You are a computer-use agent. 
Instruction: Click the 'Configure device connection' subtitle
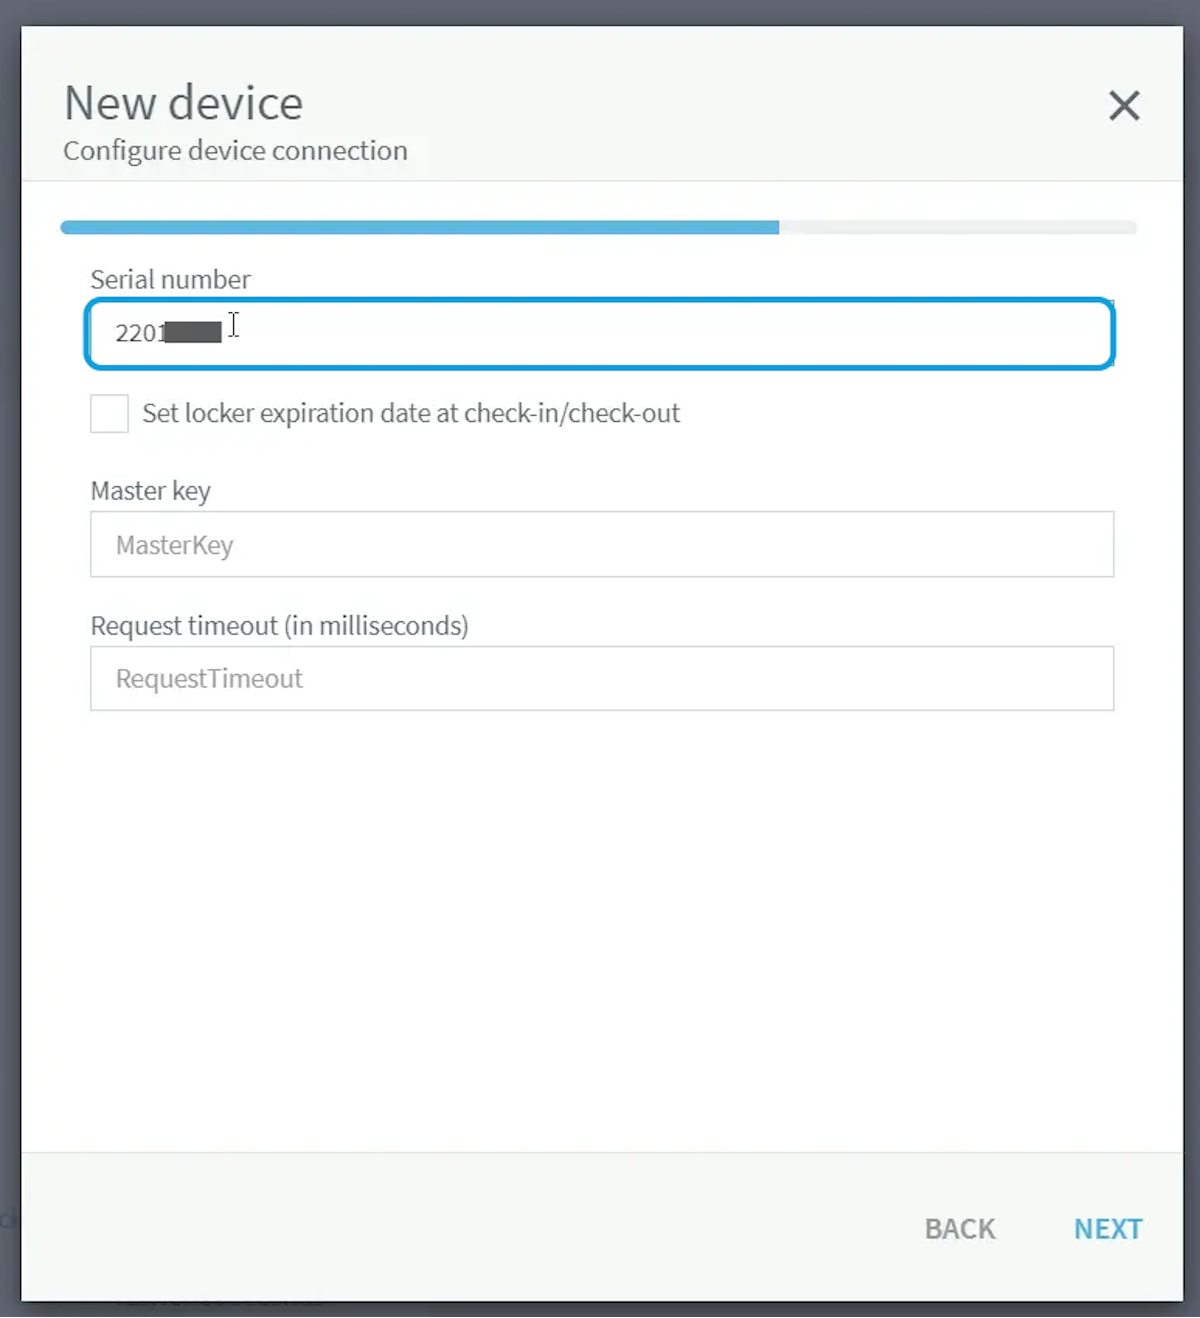pos(235,151)
